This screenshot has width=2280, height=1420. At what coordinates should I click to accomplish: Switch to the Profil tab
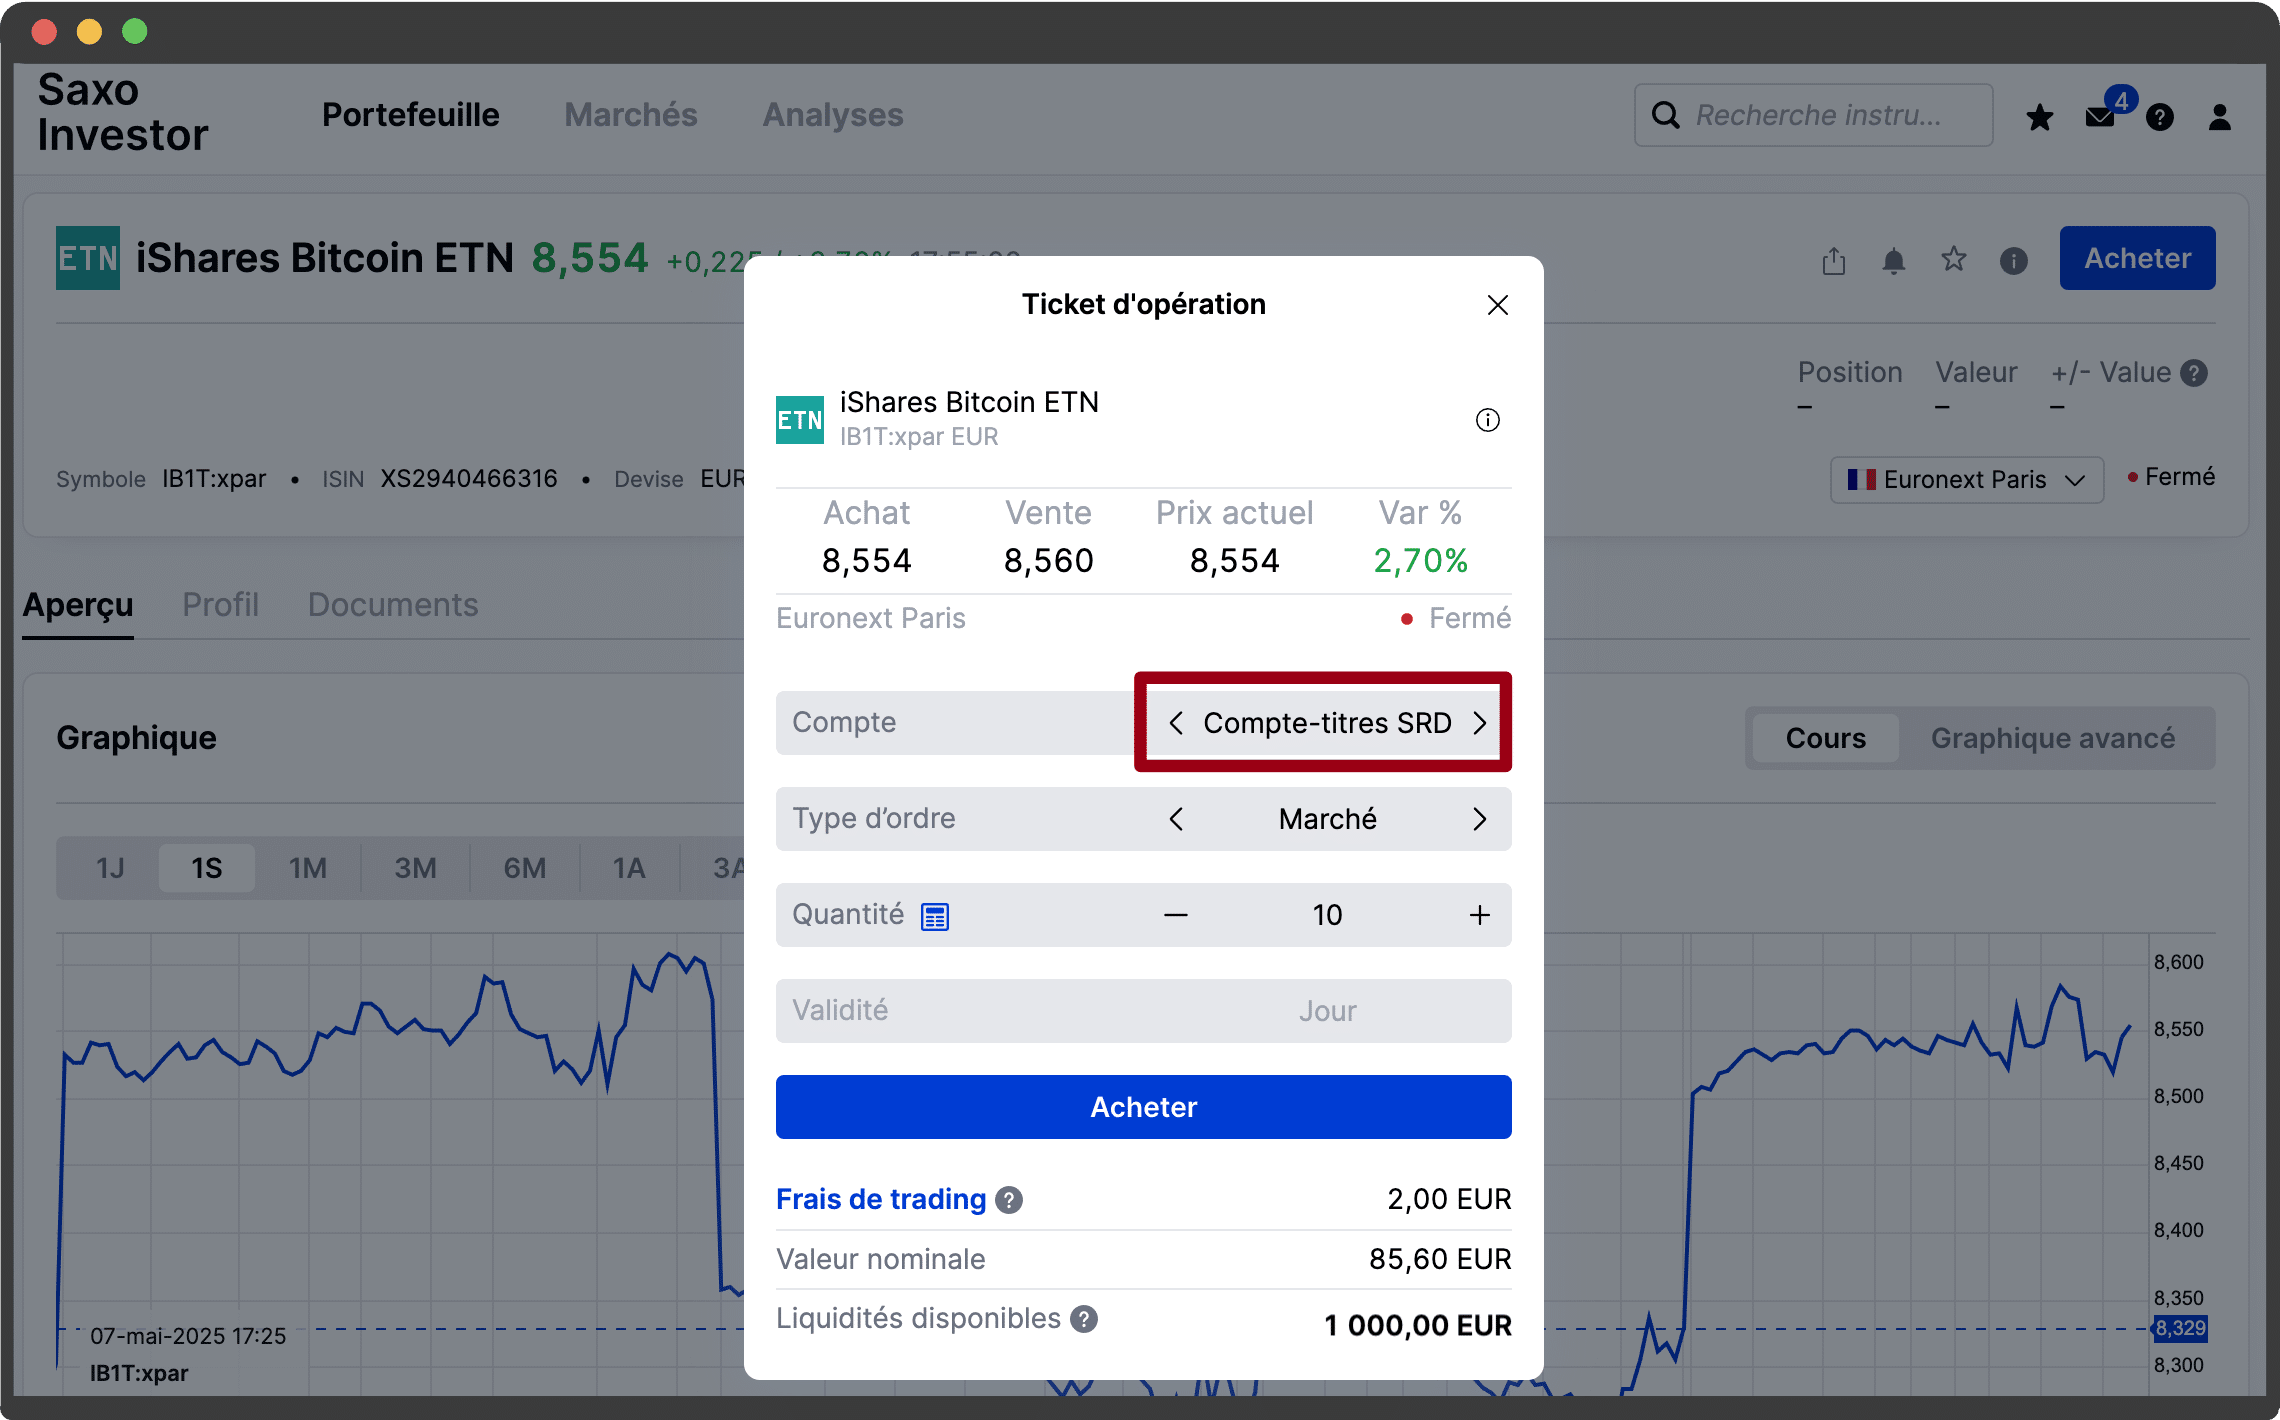coord(220,605)
